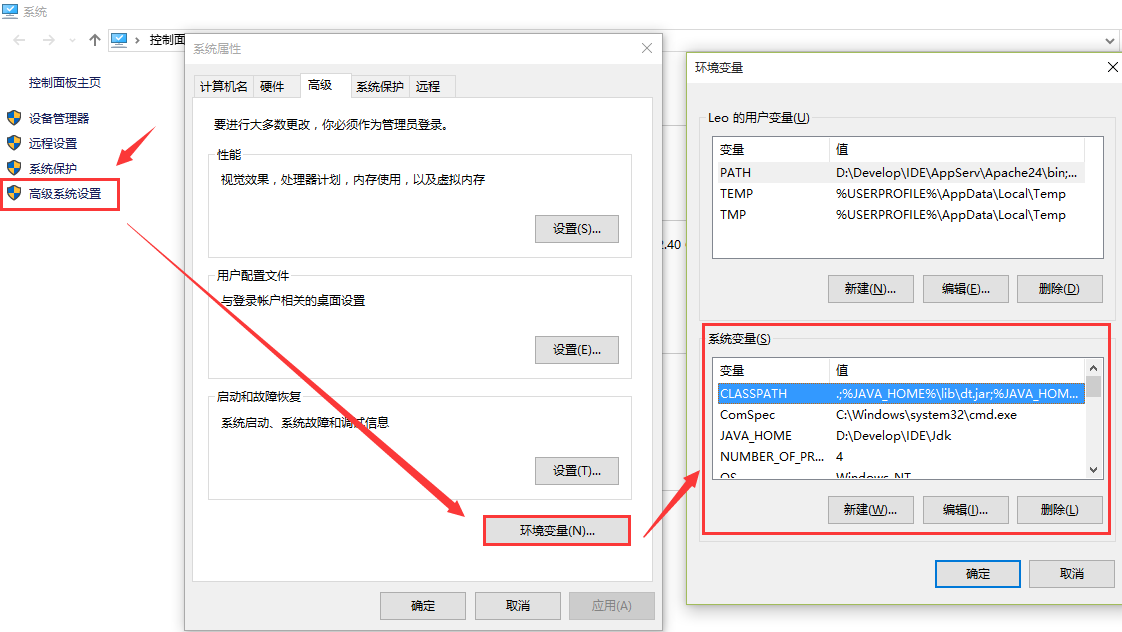Click the shield icon beside 设备管理器
This screenshot has height=632, width=1122.
coord(14,117)
